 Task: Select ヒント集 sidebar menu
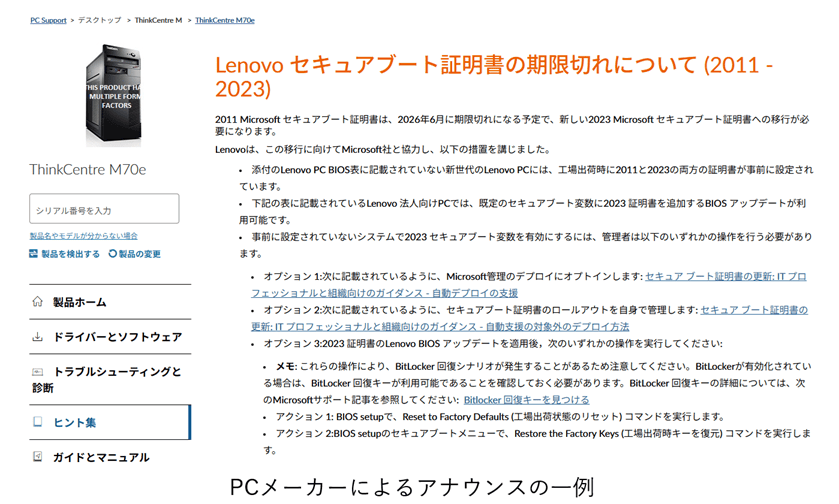110,422
